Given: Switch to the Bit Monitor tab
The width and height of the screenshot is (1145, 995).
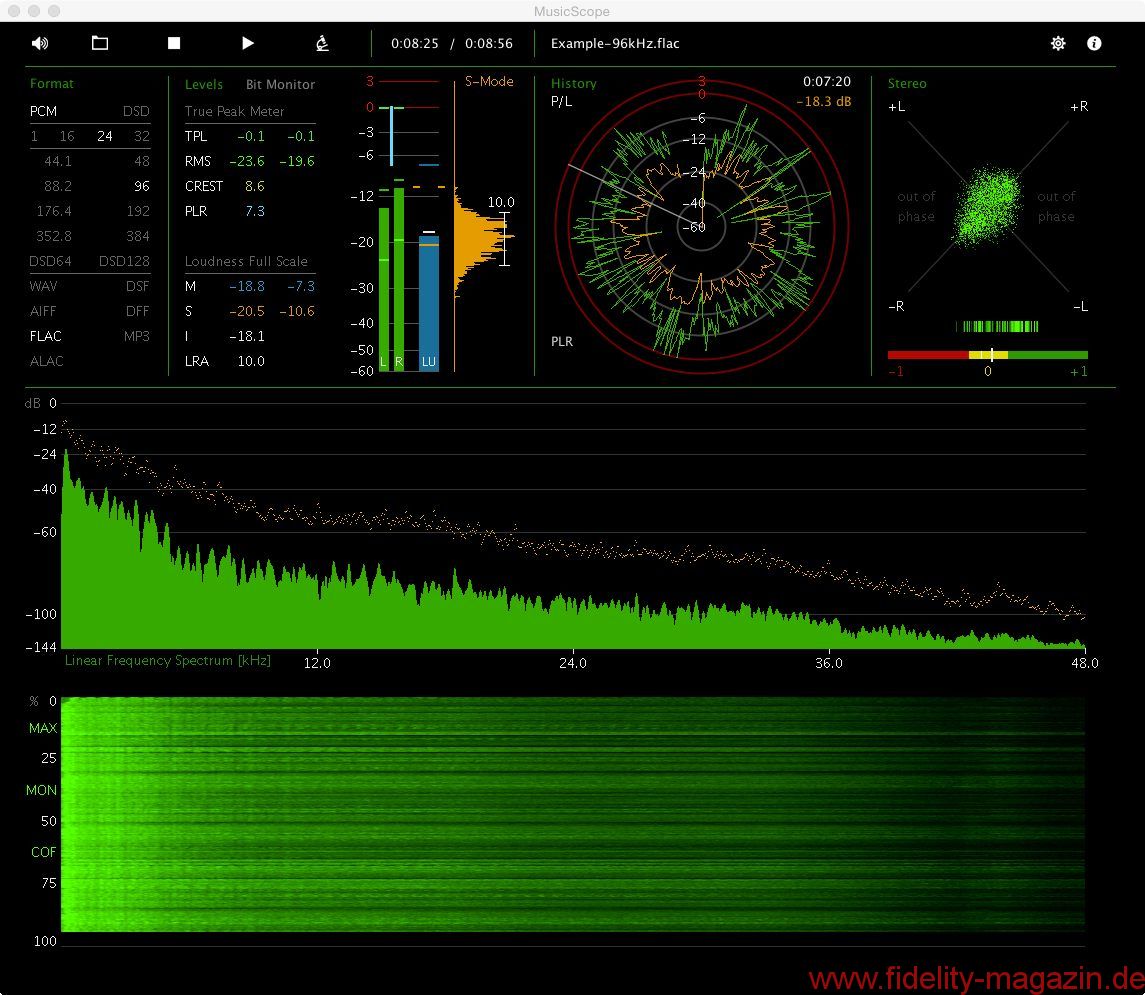Looking at the screenshot, I should [280, 85].
